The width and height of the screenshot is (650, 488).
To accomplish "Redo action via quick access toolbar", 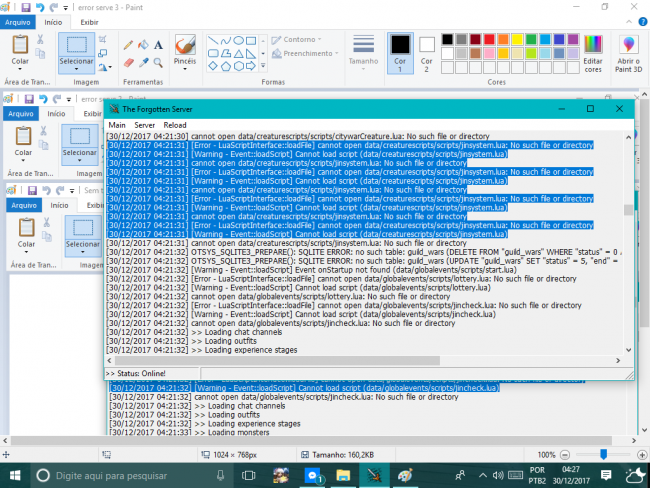I will 53,7.
